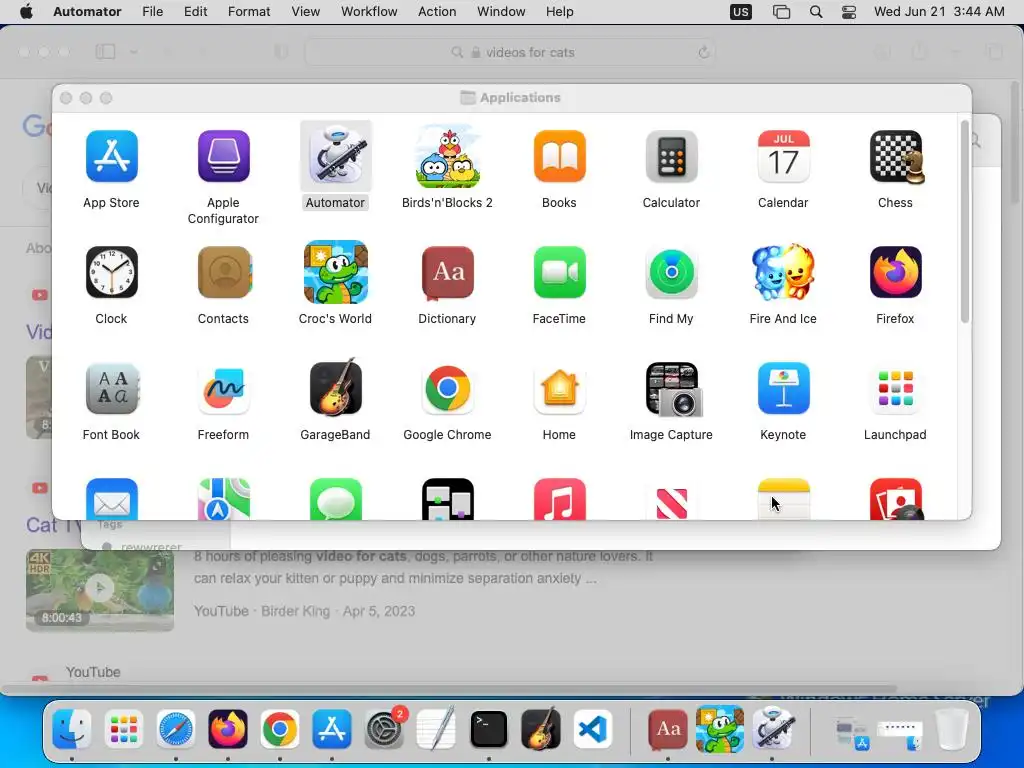This screenshot has width=1024, height=768.
Task: Select the News app icon
Action: coord(671,502)
